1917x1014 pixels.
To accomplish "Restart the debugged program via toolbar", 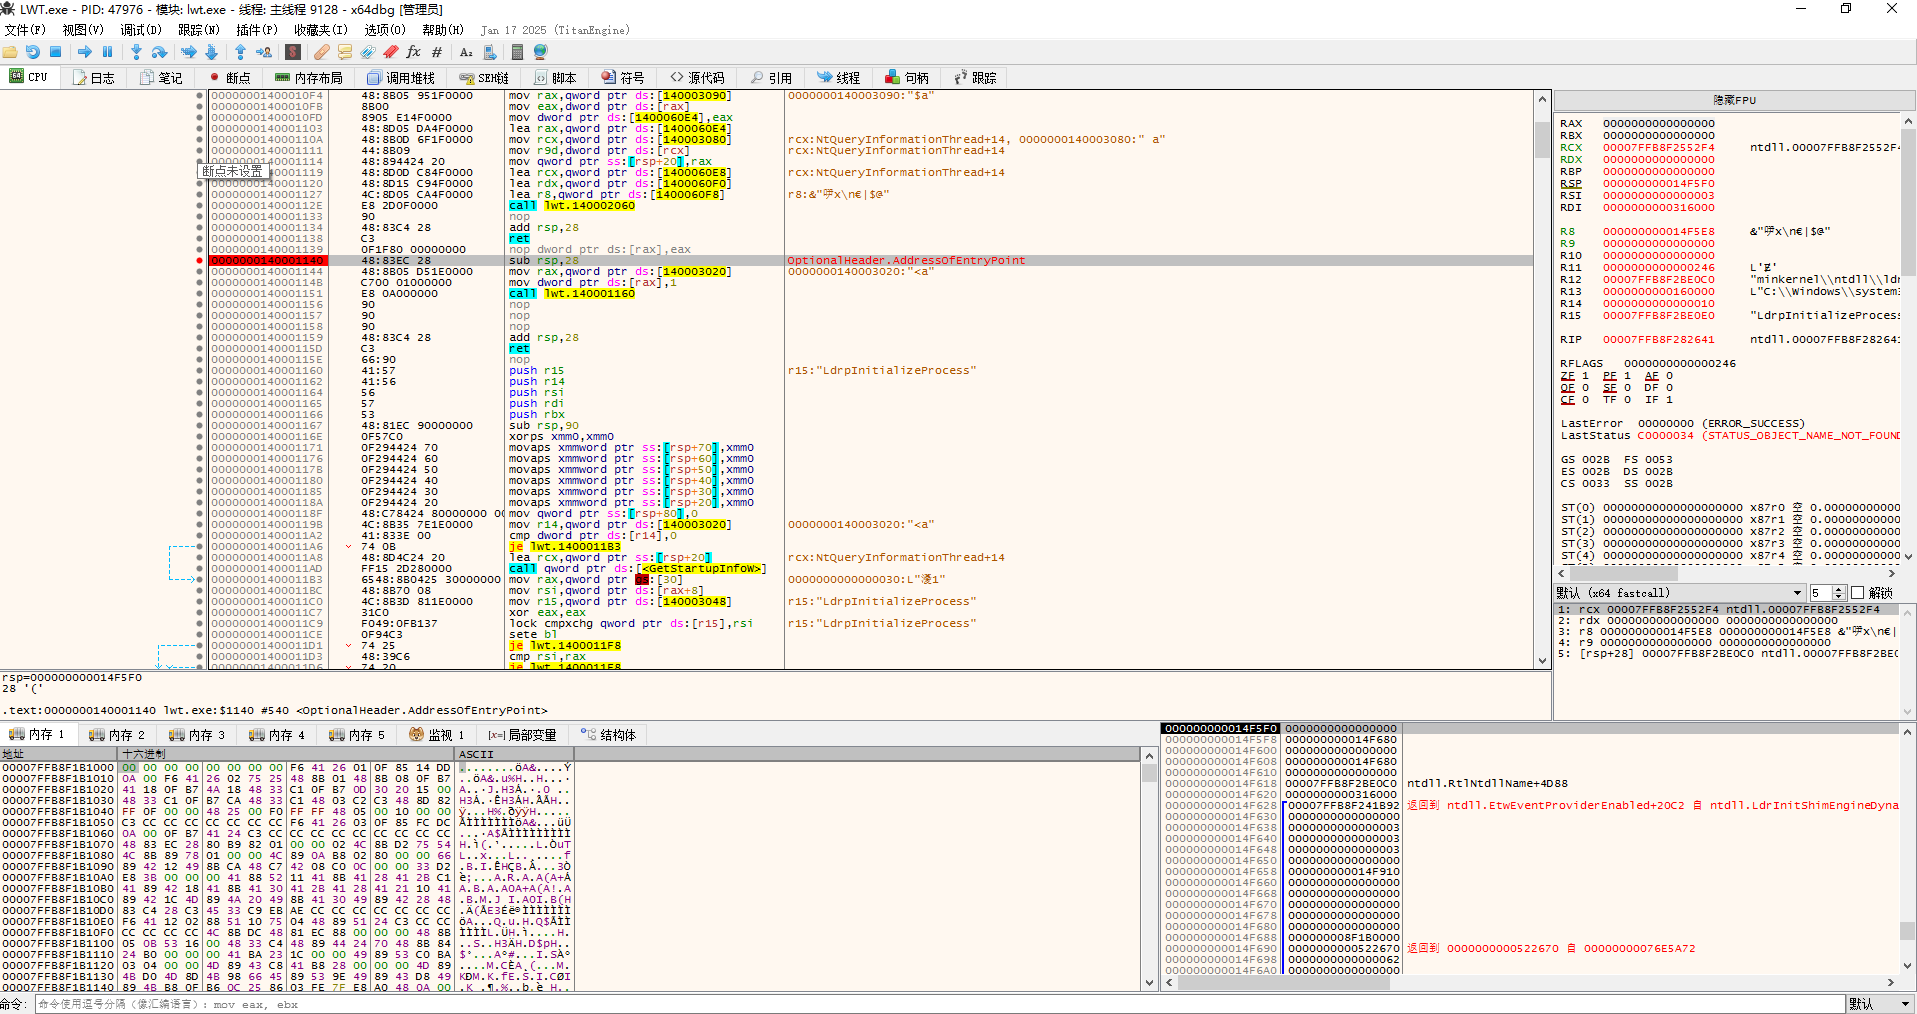I will coord(33,52).
